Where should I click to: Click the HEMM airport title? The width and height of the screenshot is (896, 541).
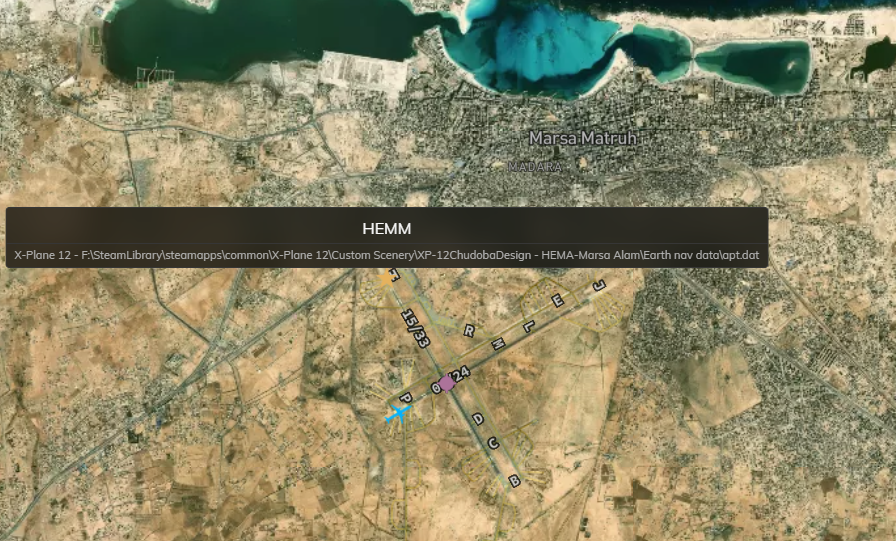click(x=386, y=229)
